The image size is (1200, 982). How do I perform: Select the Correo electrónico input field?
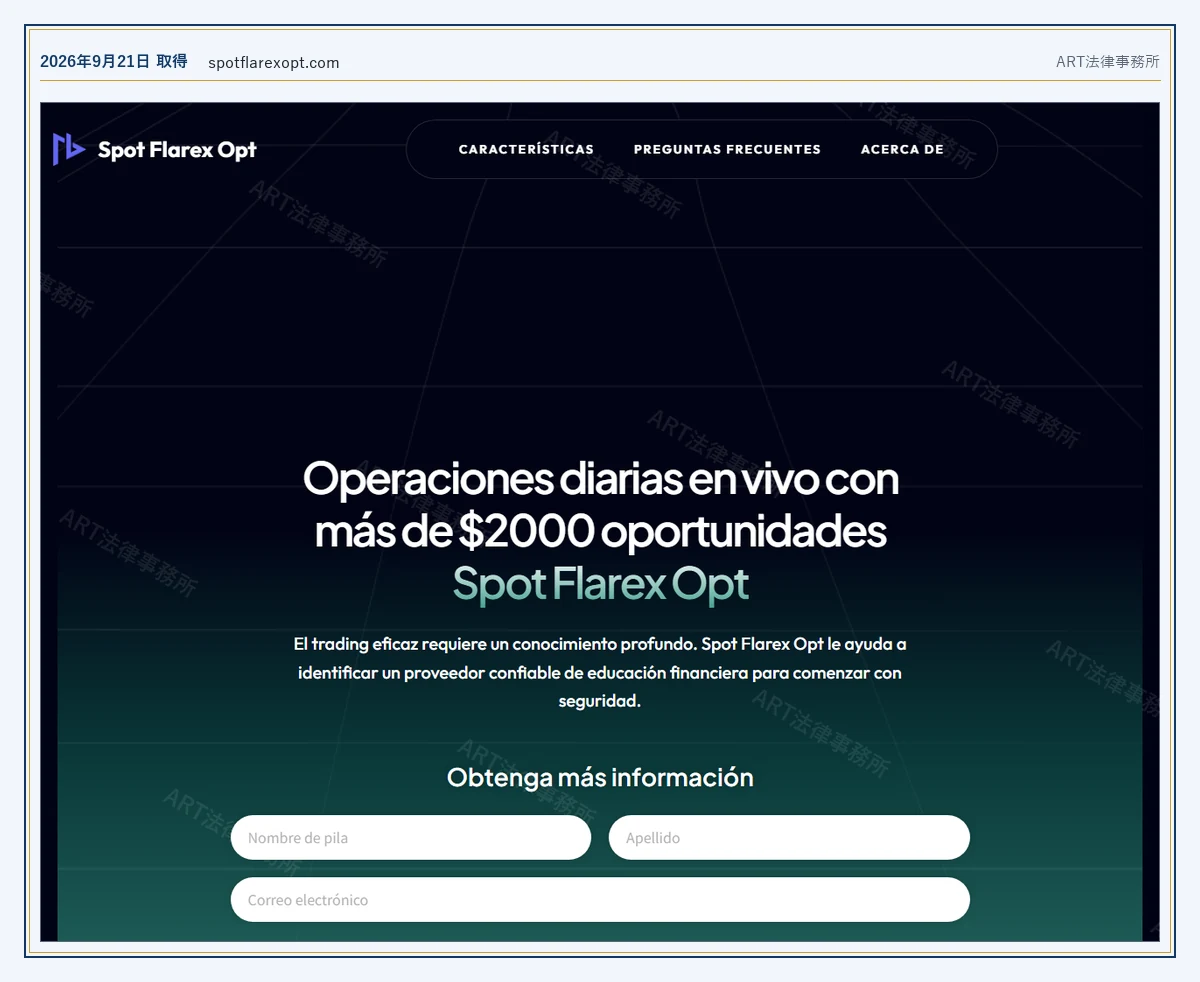click(600, 899)
